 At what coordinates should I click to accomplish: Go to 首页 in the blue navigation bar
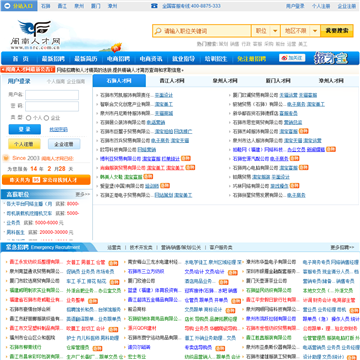[x=20, y=59]
